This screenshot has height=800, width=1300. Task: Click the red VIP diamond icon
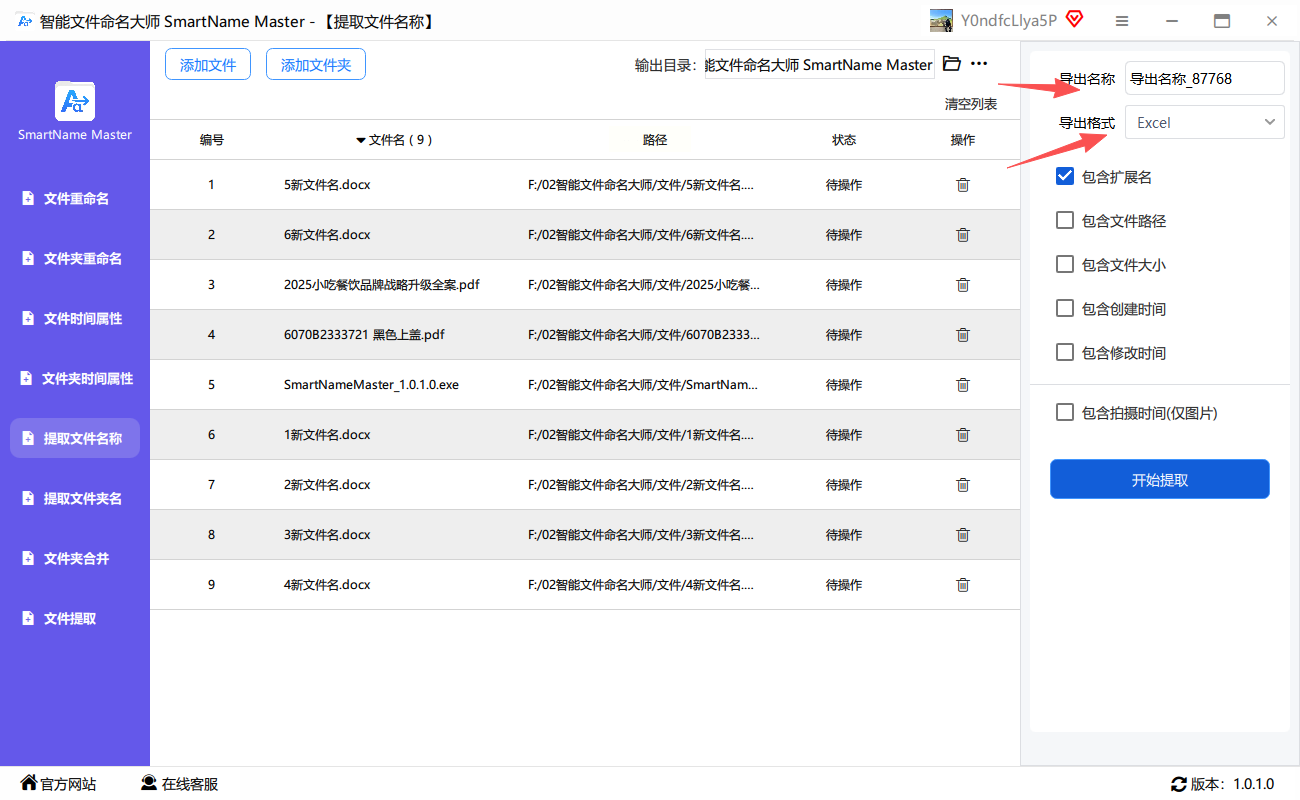1074,20
